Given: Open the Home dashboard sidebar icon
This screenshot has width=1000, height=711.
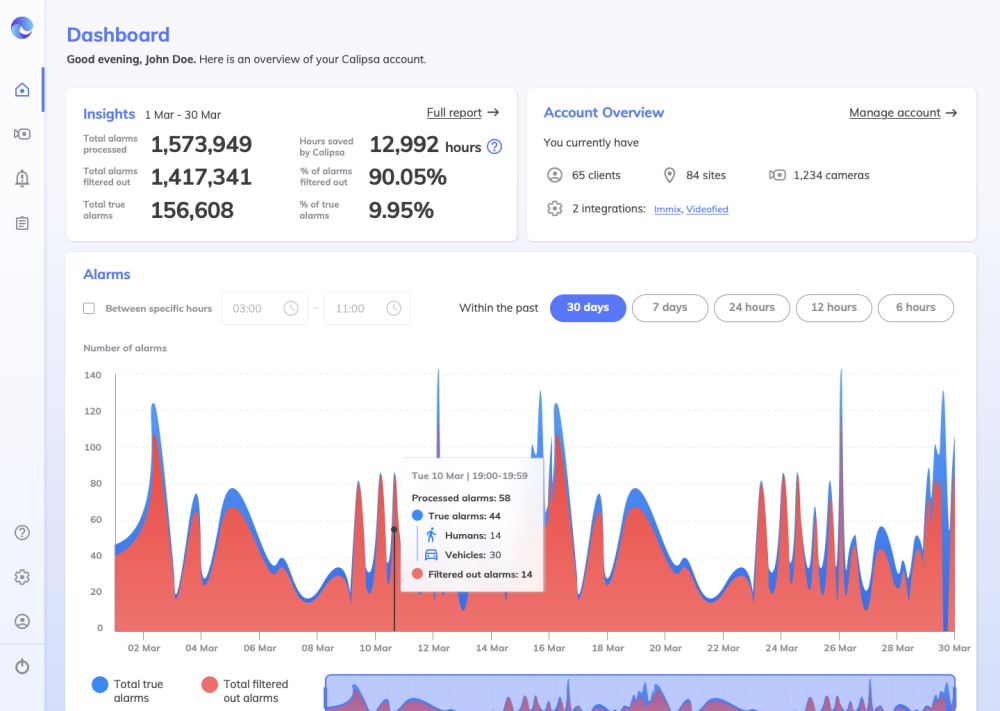Looking at the screenshot, I should point(22,90).
